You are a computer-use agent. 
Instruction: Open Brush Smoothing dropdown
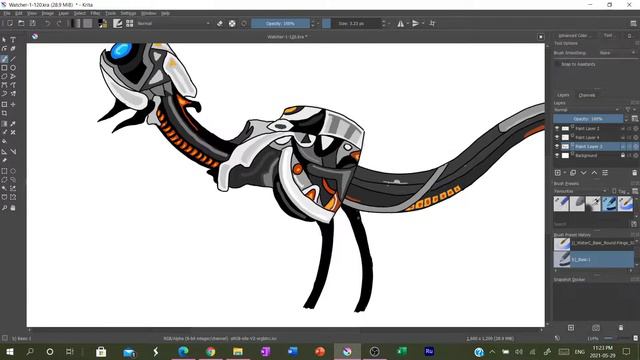(x=617, y=53)
